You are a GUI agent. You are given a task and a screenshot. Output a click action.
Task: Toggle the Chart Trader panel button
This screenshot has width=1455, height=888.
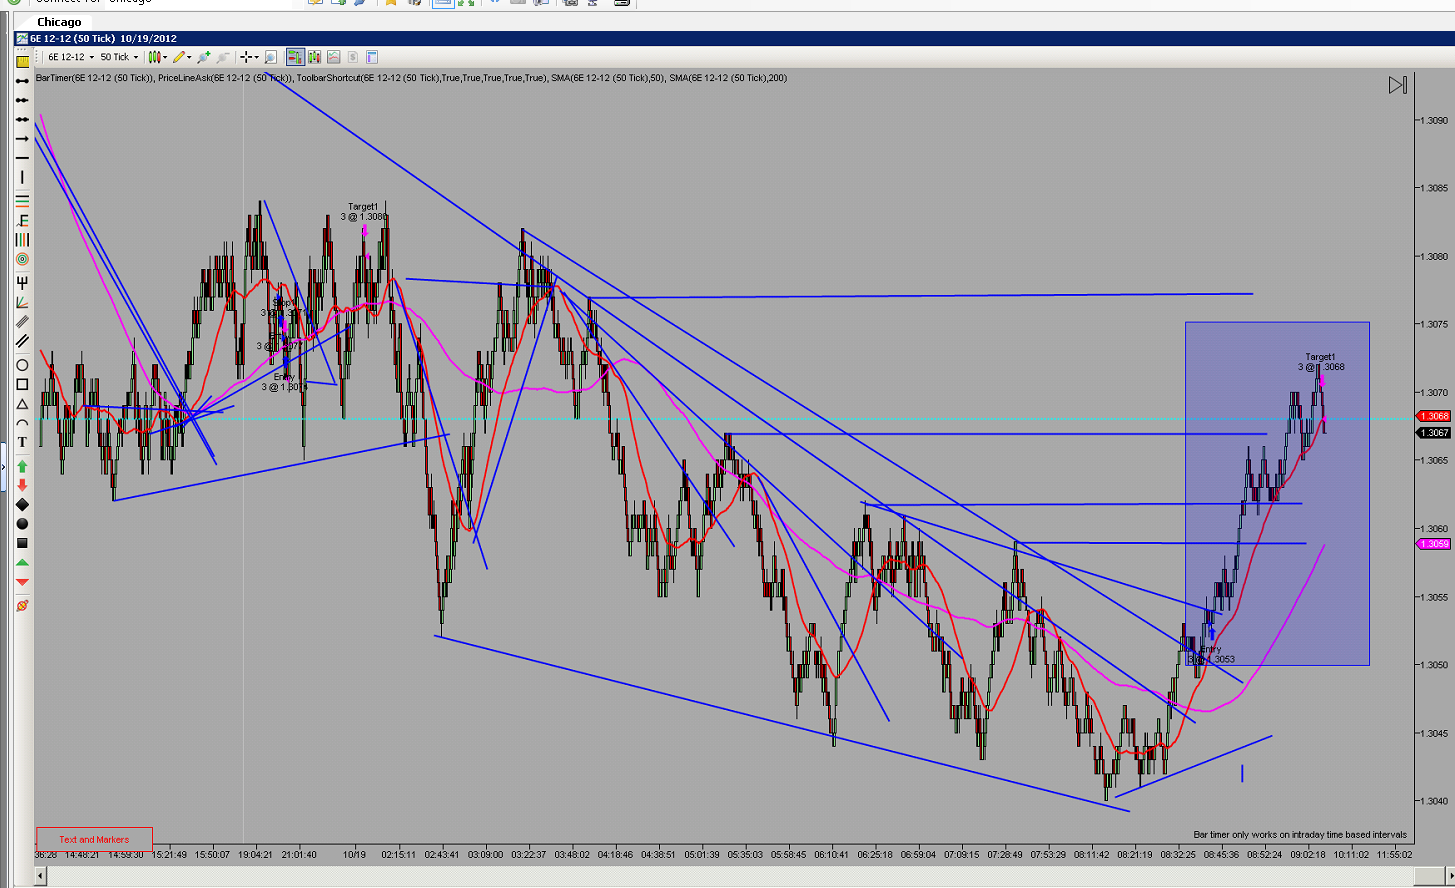coord(295,57)
